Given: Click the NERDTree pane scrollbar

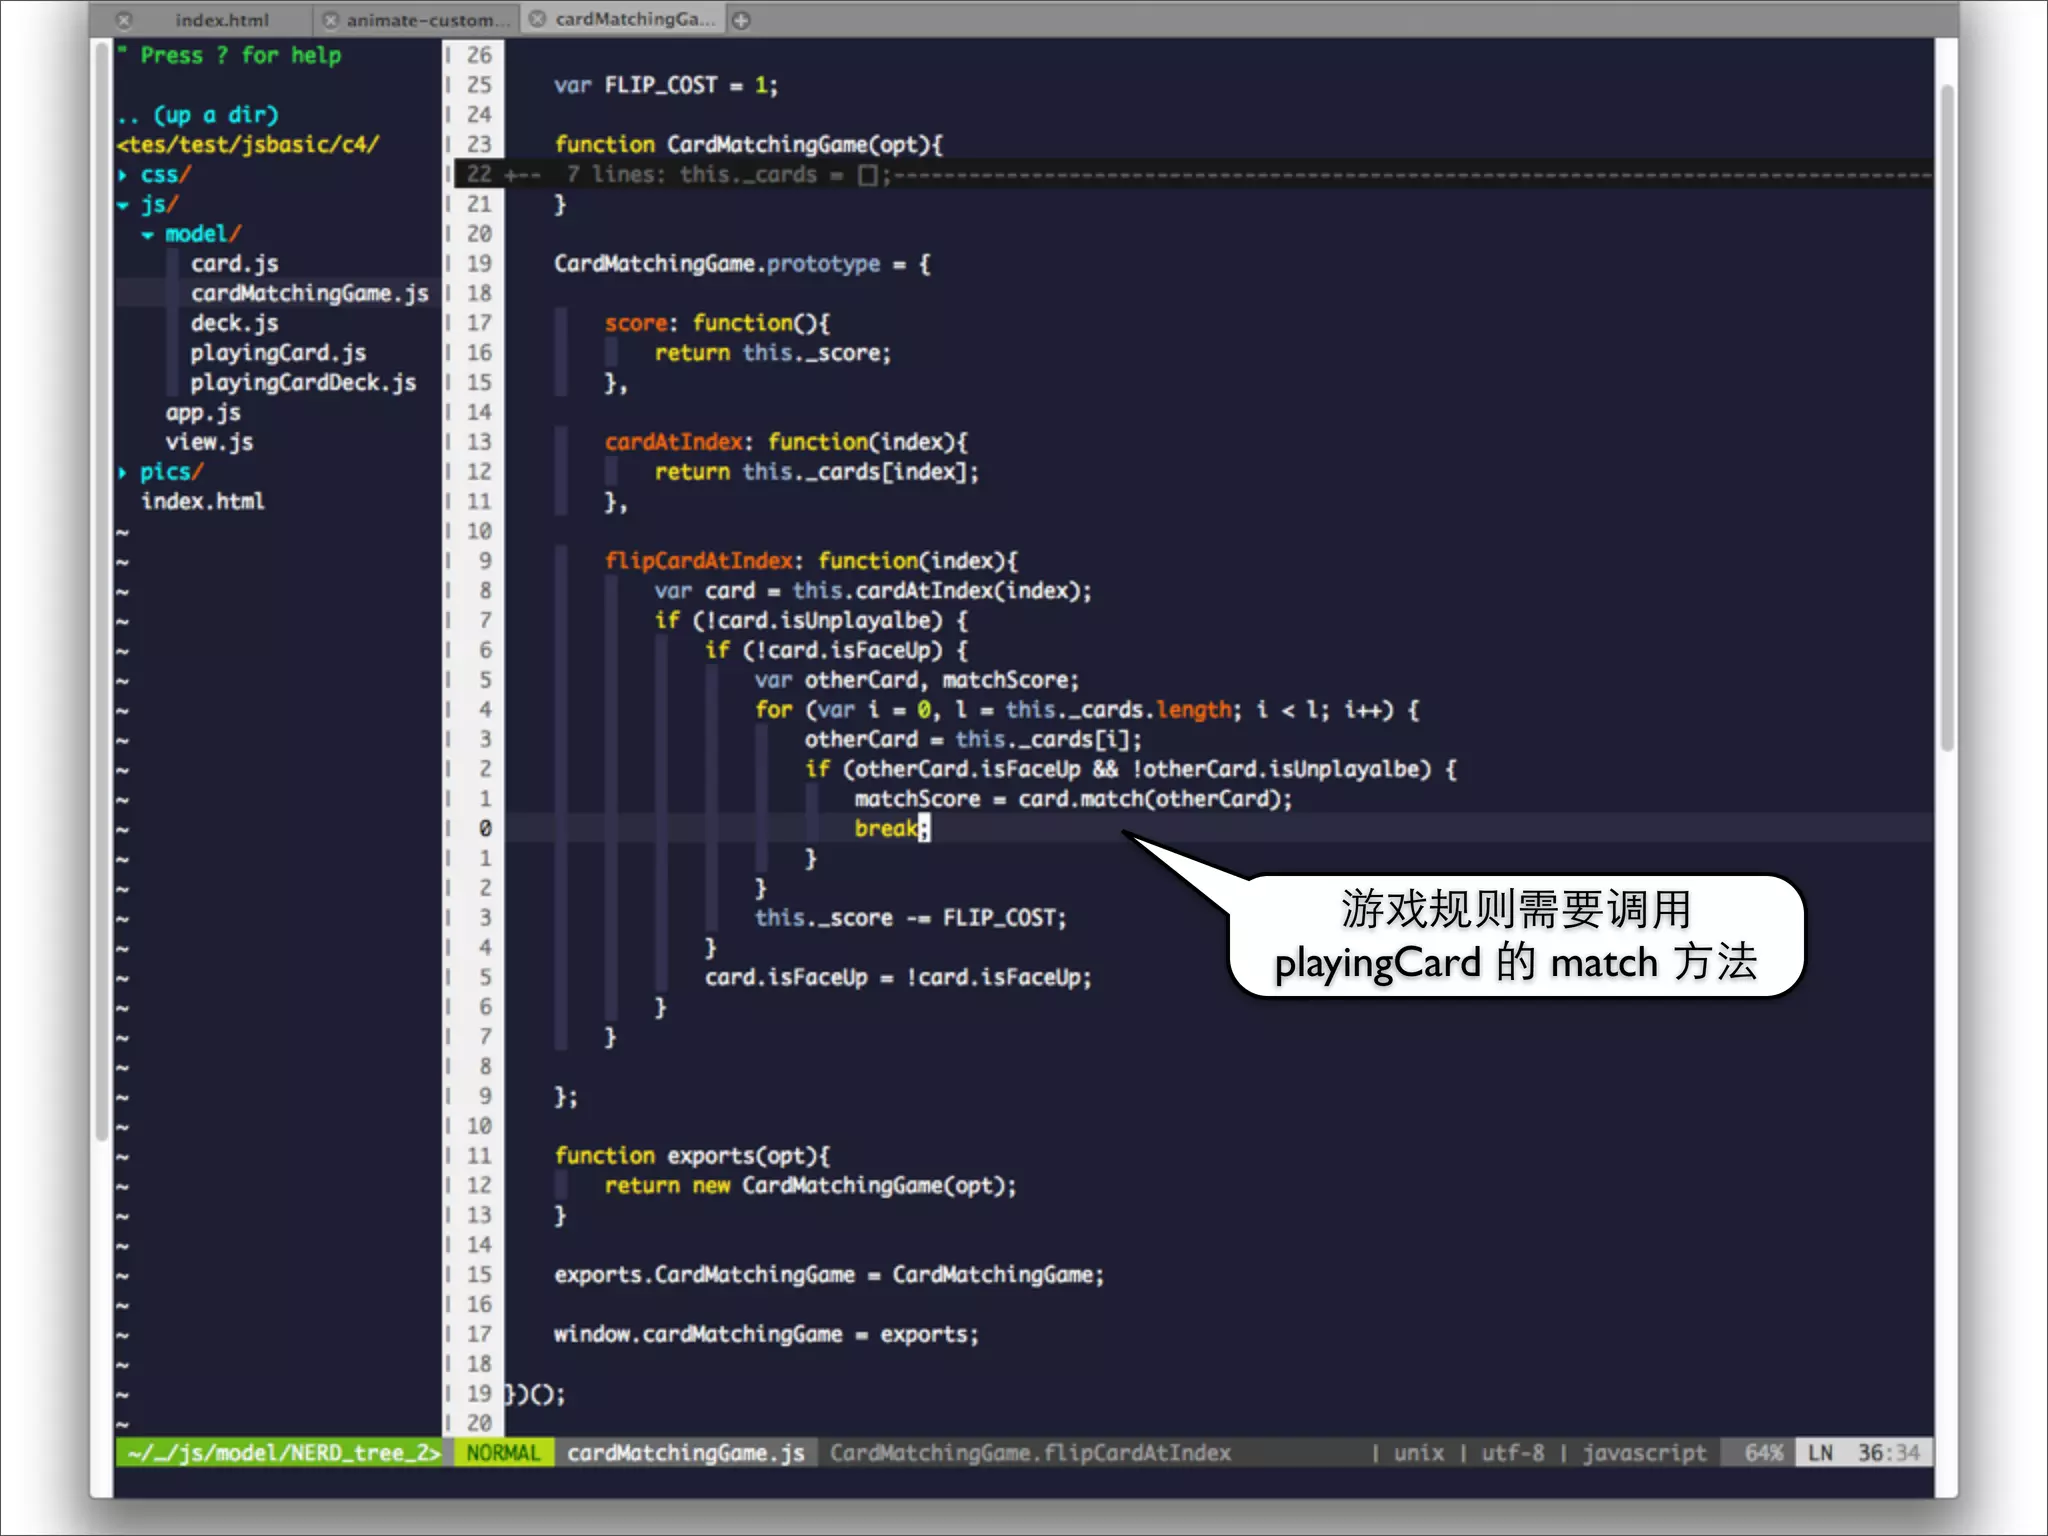Looking at the screenshot, I should coord(101,590).
